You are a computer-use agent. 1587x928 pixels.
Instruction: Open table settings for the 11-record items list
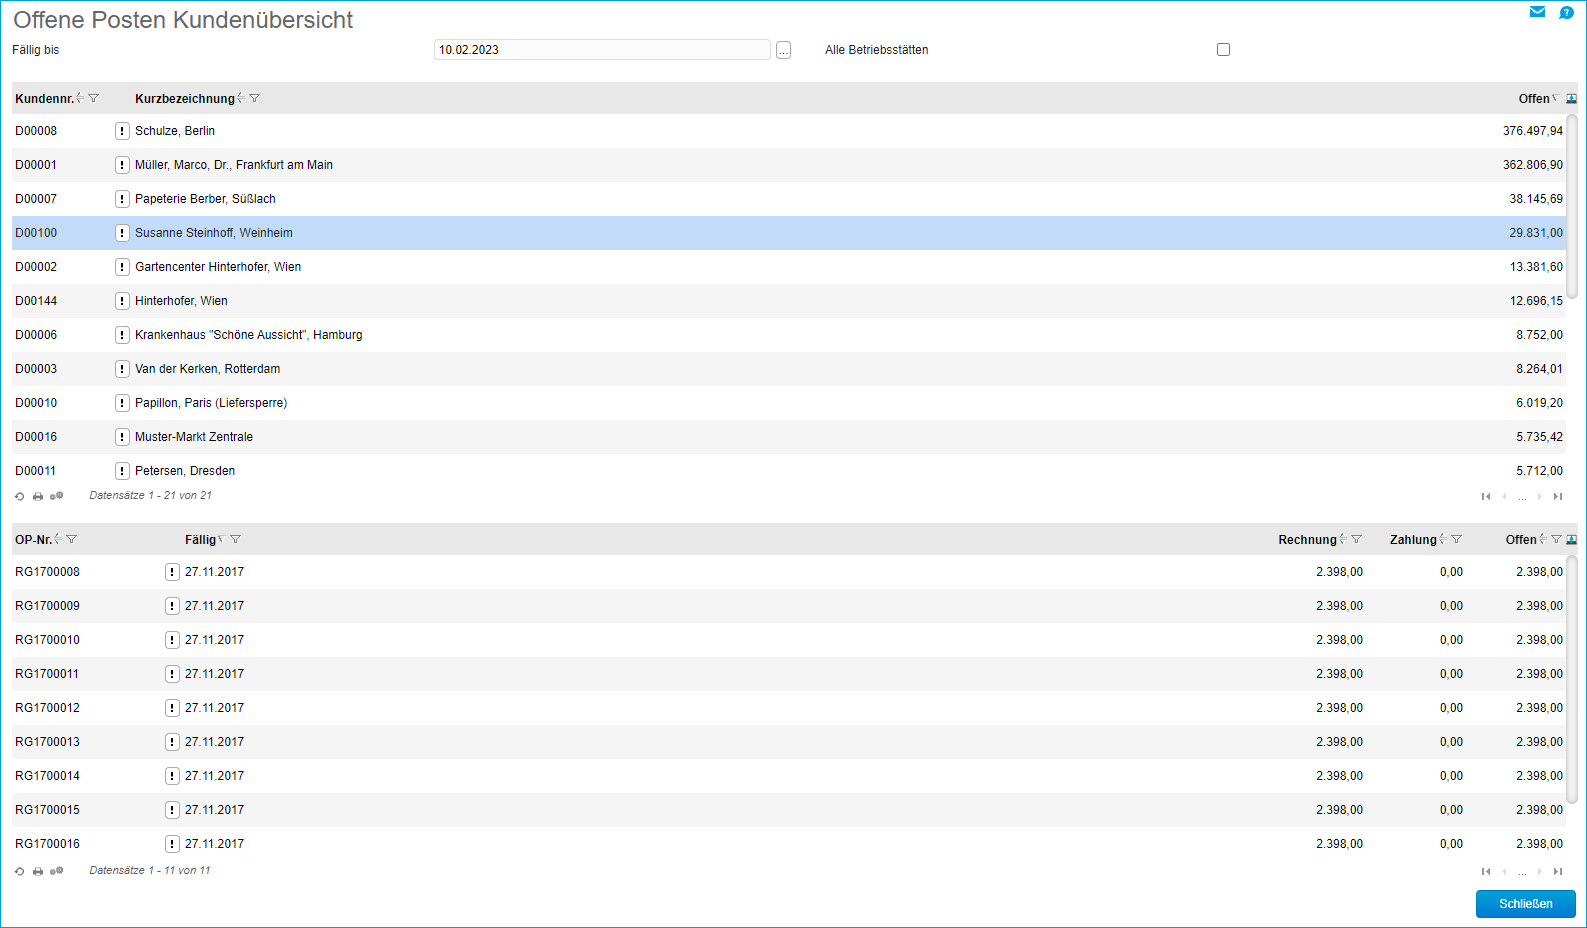click(57, 871)
